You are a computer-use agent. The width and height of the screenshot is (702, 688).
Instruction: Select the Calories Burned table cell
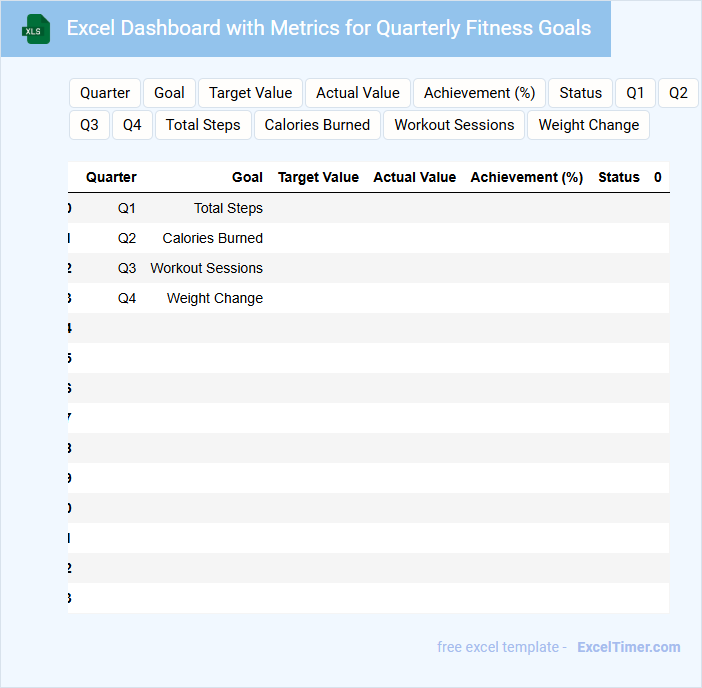[212, 238]
